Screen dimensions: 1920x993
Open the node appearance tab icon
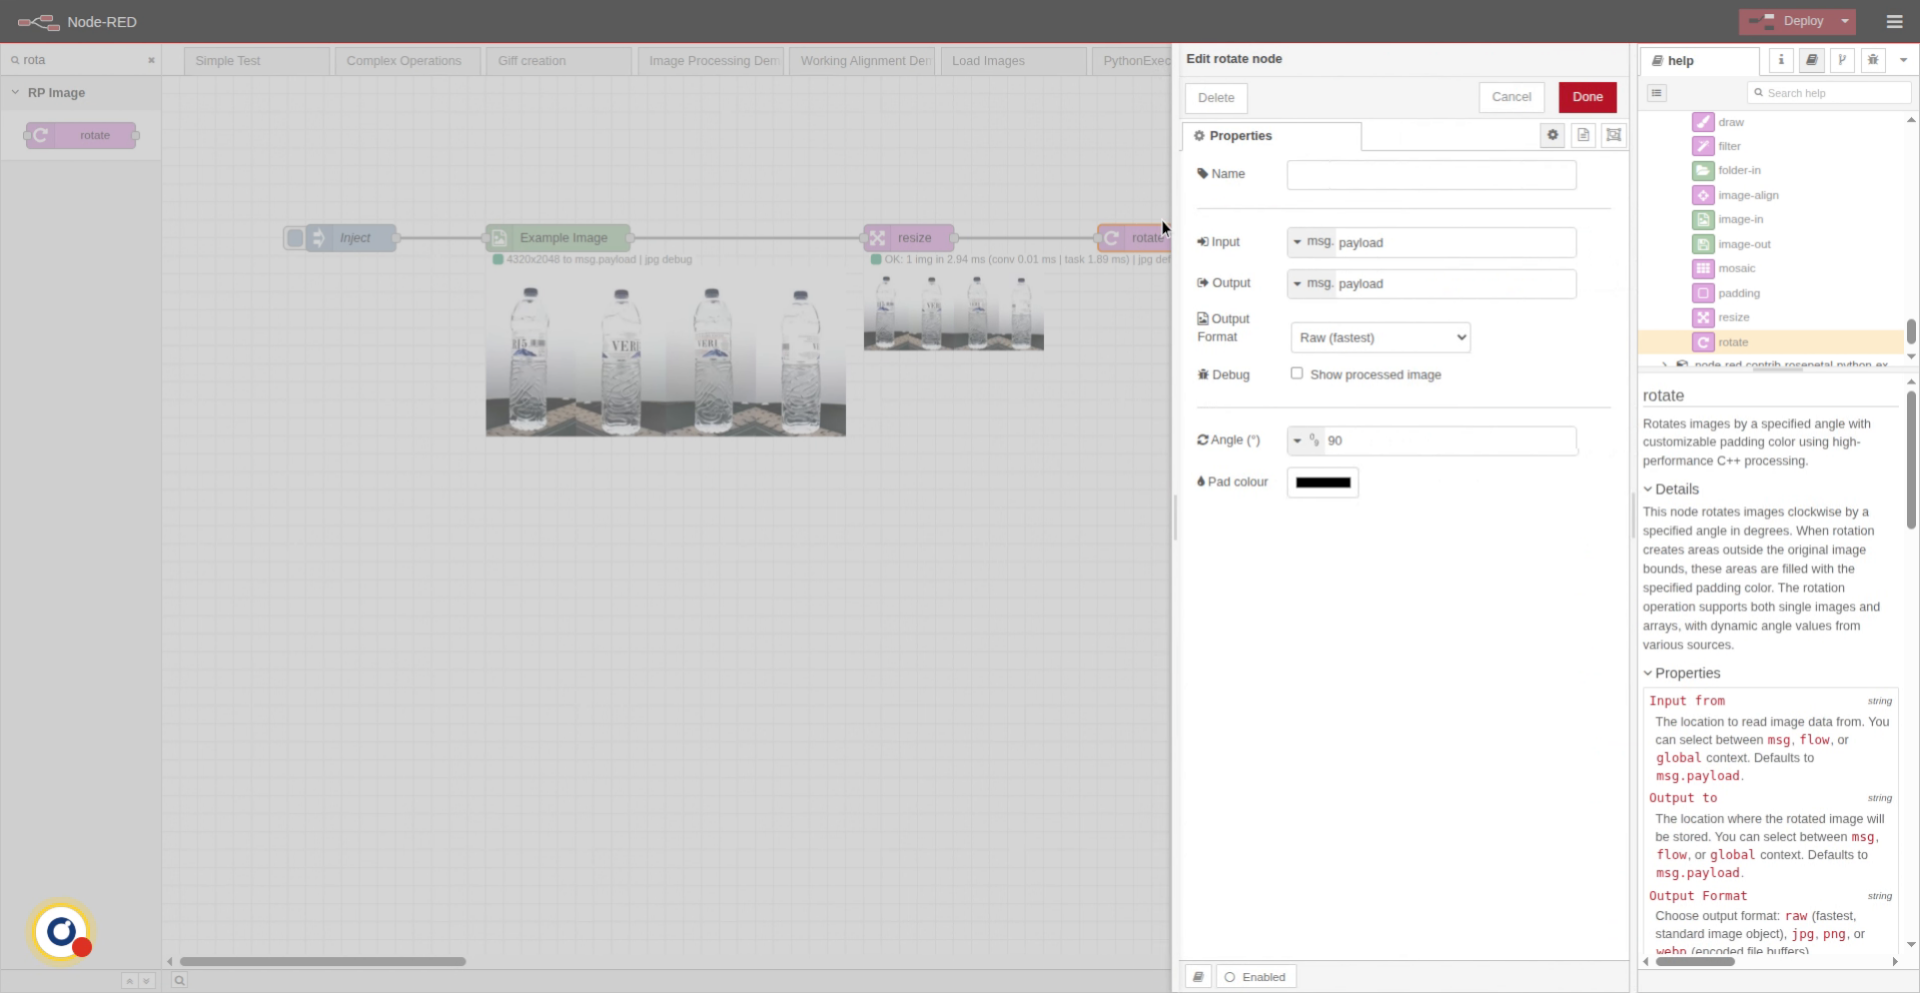[x=1613, y=135]
